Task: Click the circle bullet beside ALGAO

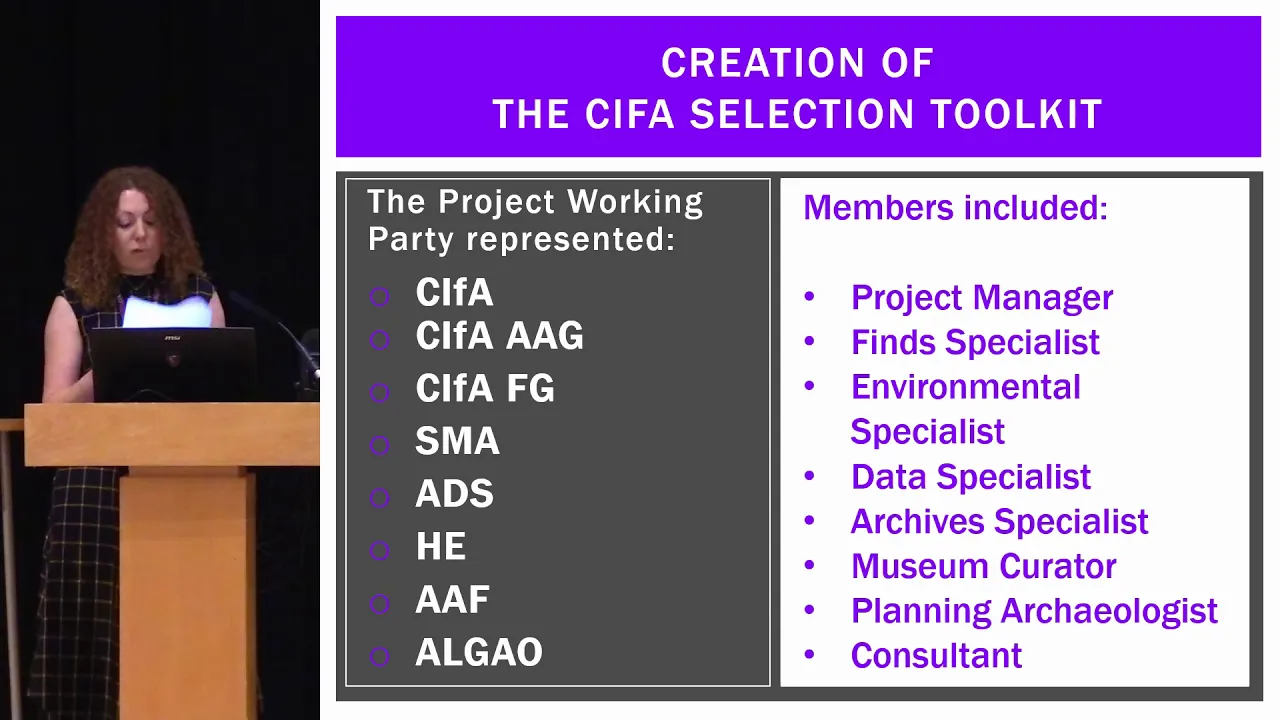Action: [379, 656]
